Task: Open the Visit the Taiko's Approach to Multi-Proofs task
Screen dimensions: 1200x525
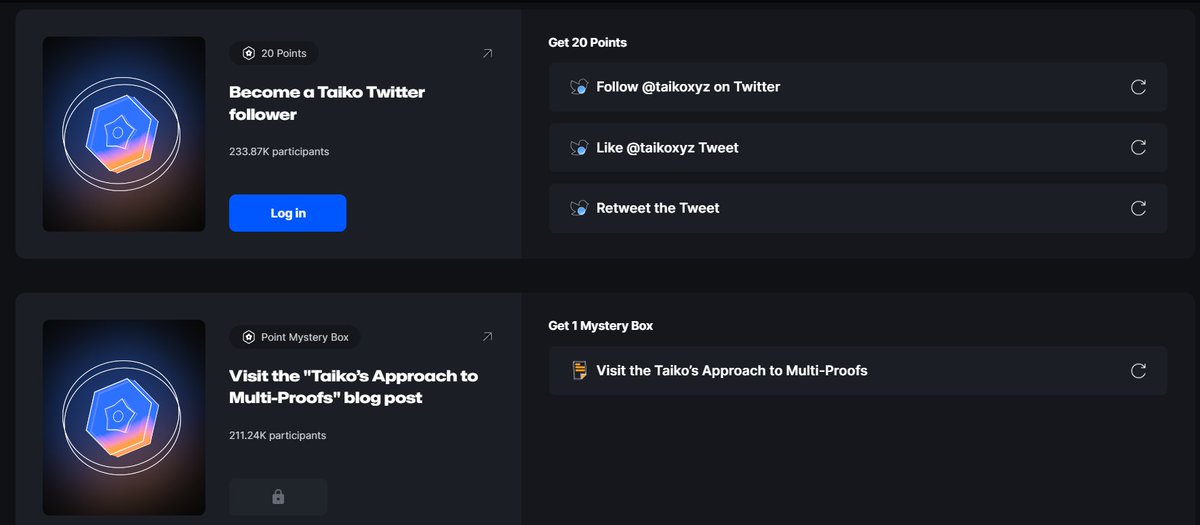Action: [x=858, y=371]
